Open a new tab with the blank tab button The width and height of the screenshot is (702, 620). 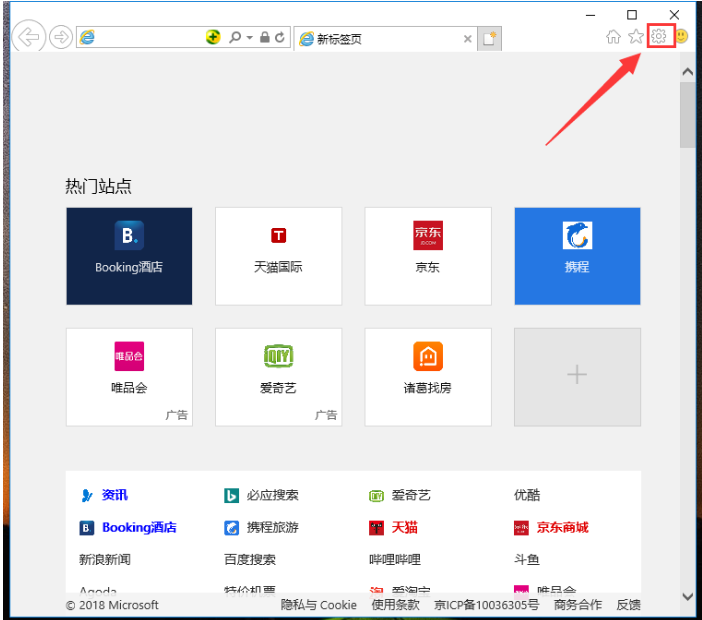click(x=489, y=39)
